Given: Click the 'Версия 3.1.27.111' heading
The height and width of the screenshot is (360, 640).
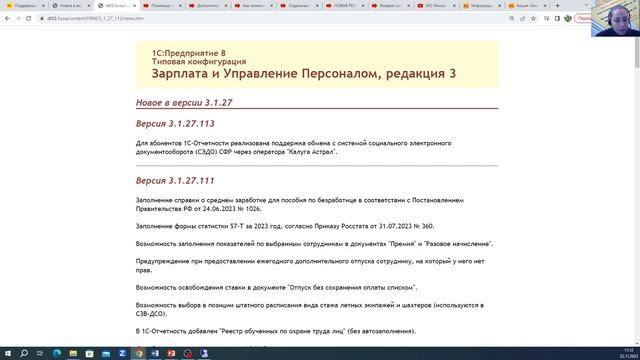Looking at the screenshot, I should [x=175, y=180].
